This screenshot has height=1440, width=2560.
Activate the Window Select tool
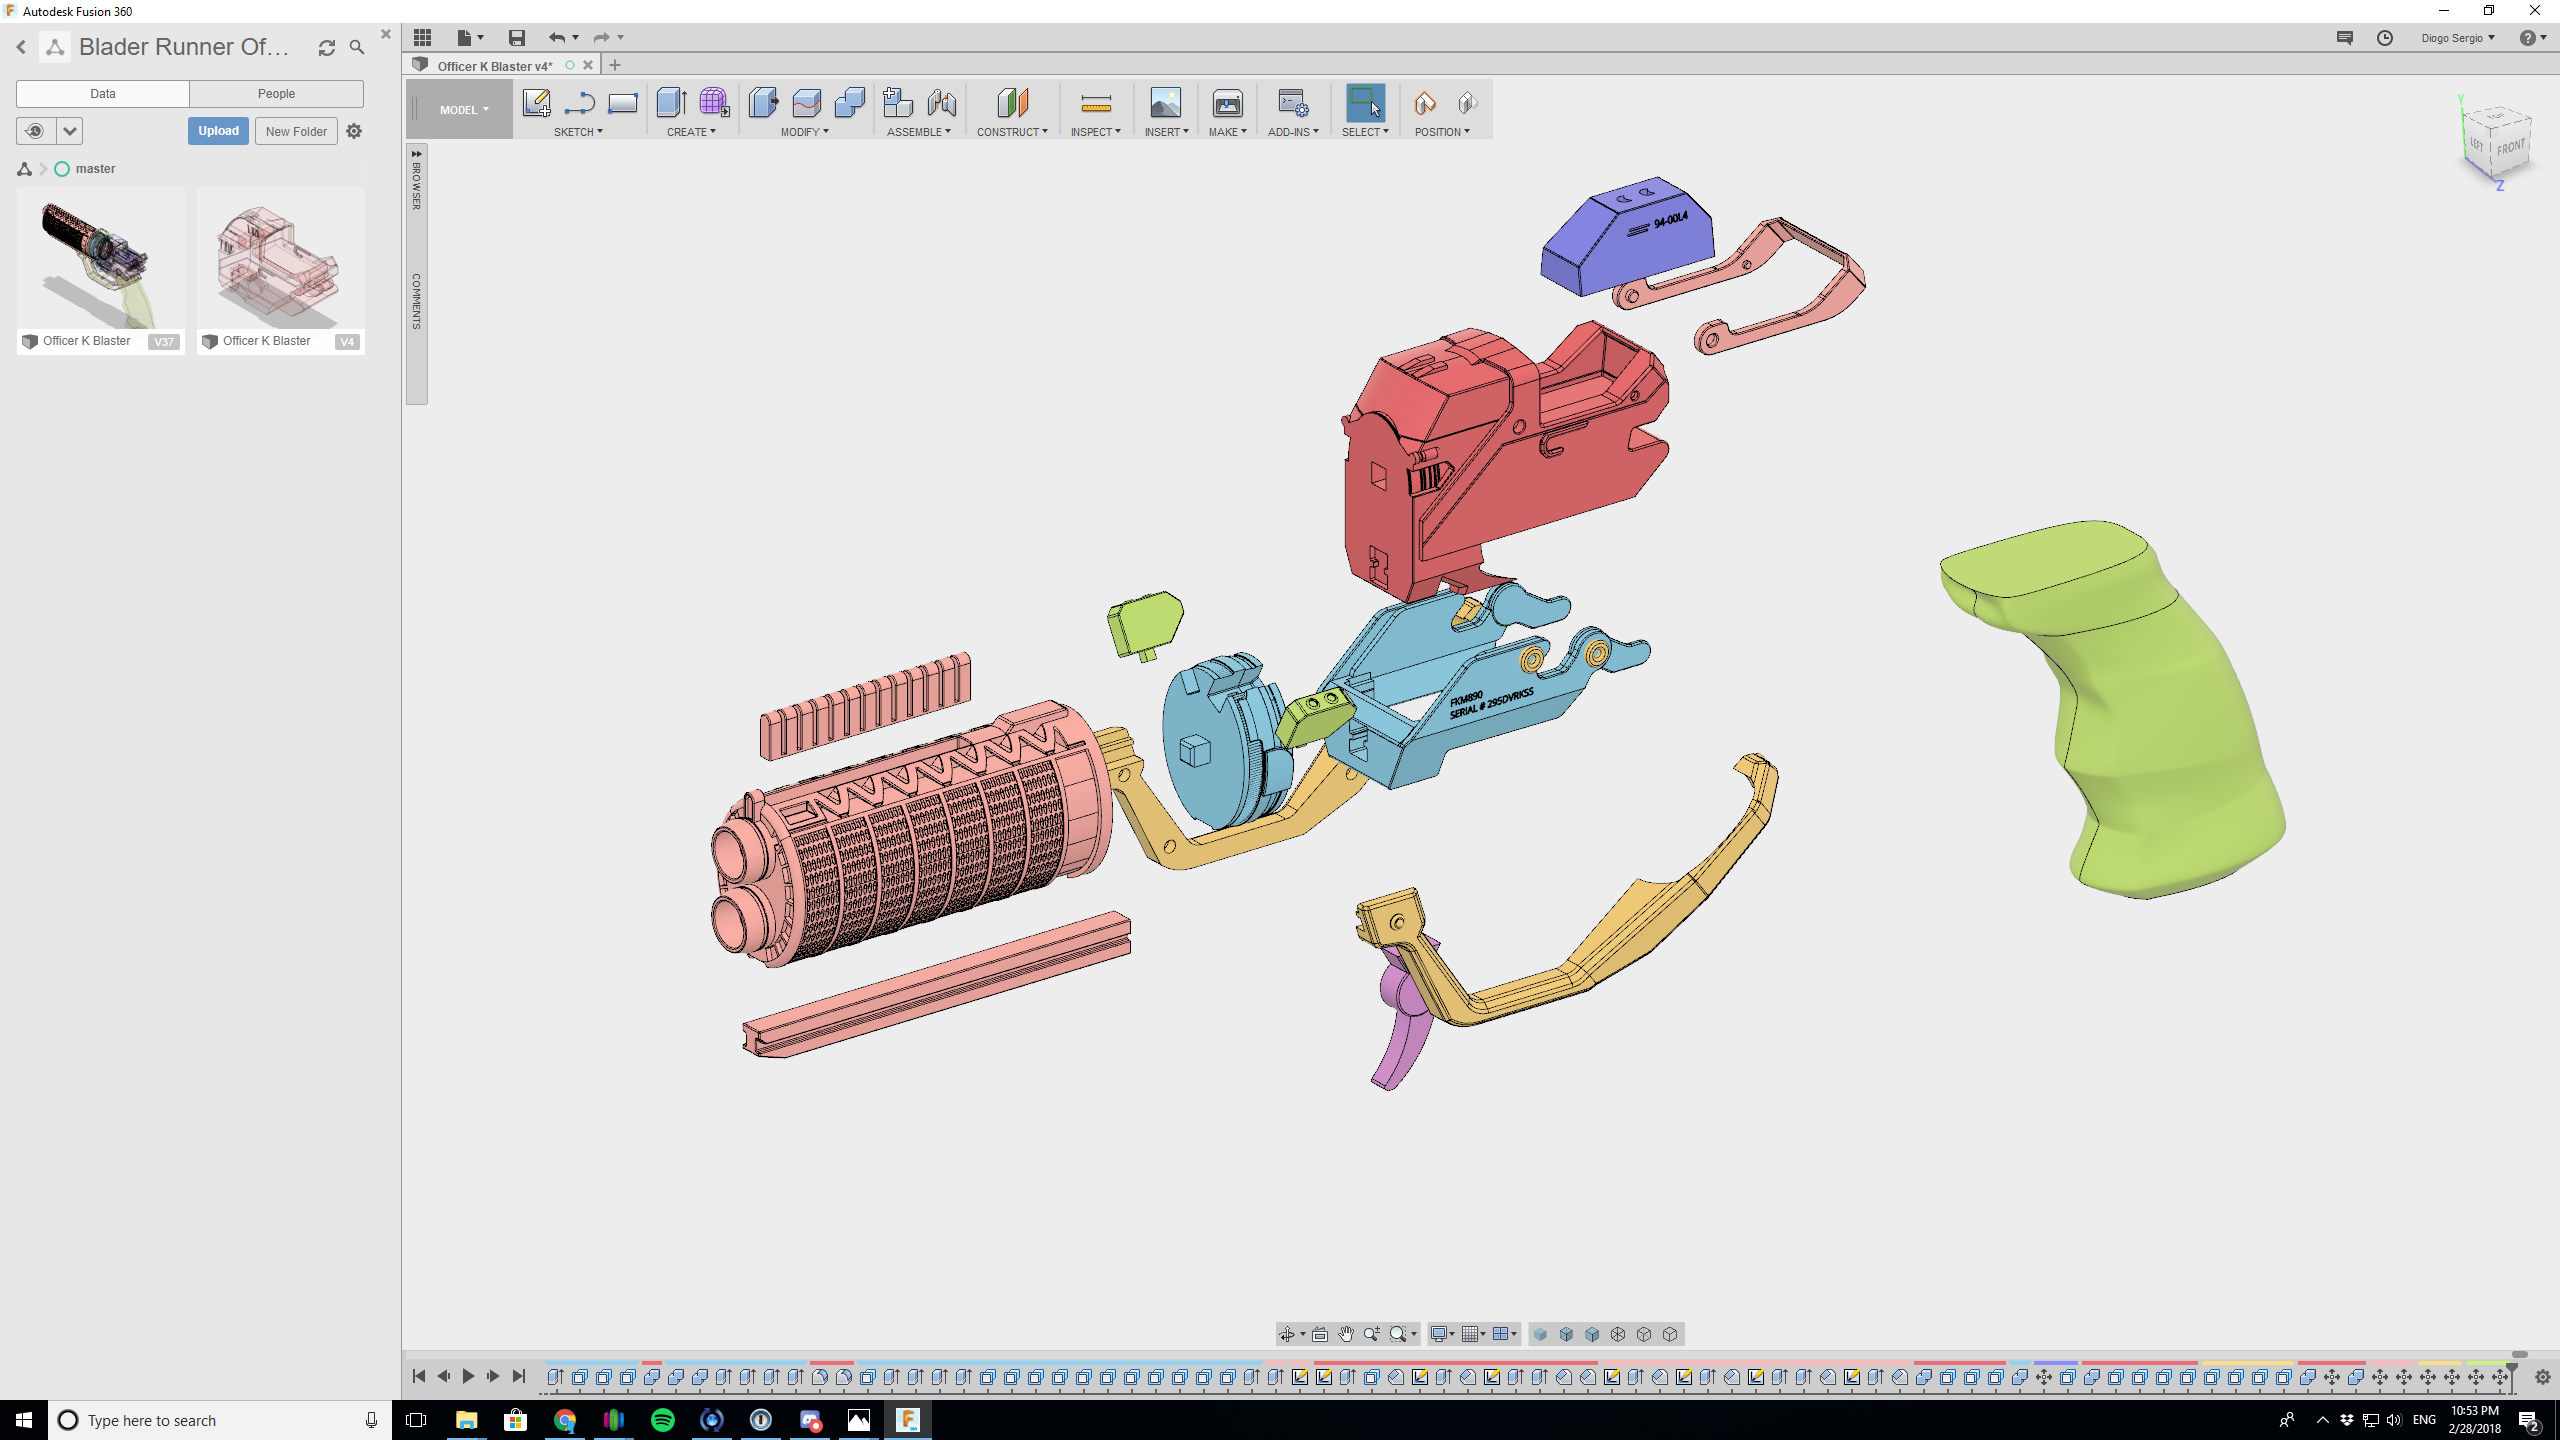tap(1365, 103)
